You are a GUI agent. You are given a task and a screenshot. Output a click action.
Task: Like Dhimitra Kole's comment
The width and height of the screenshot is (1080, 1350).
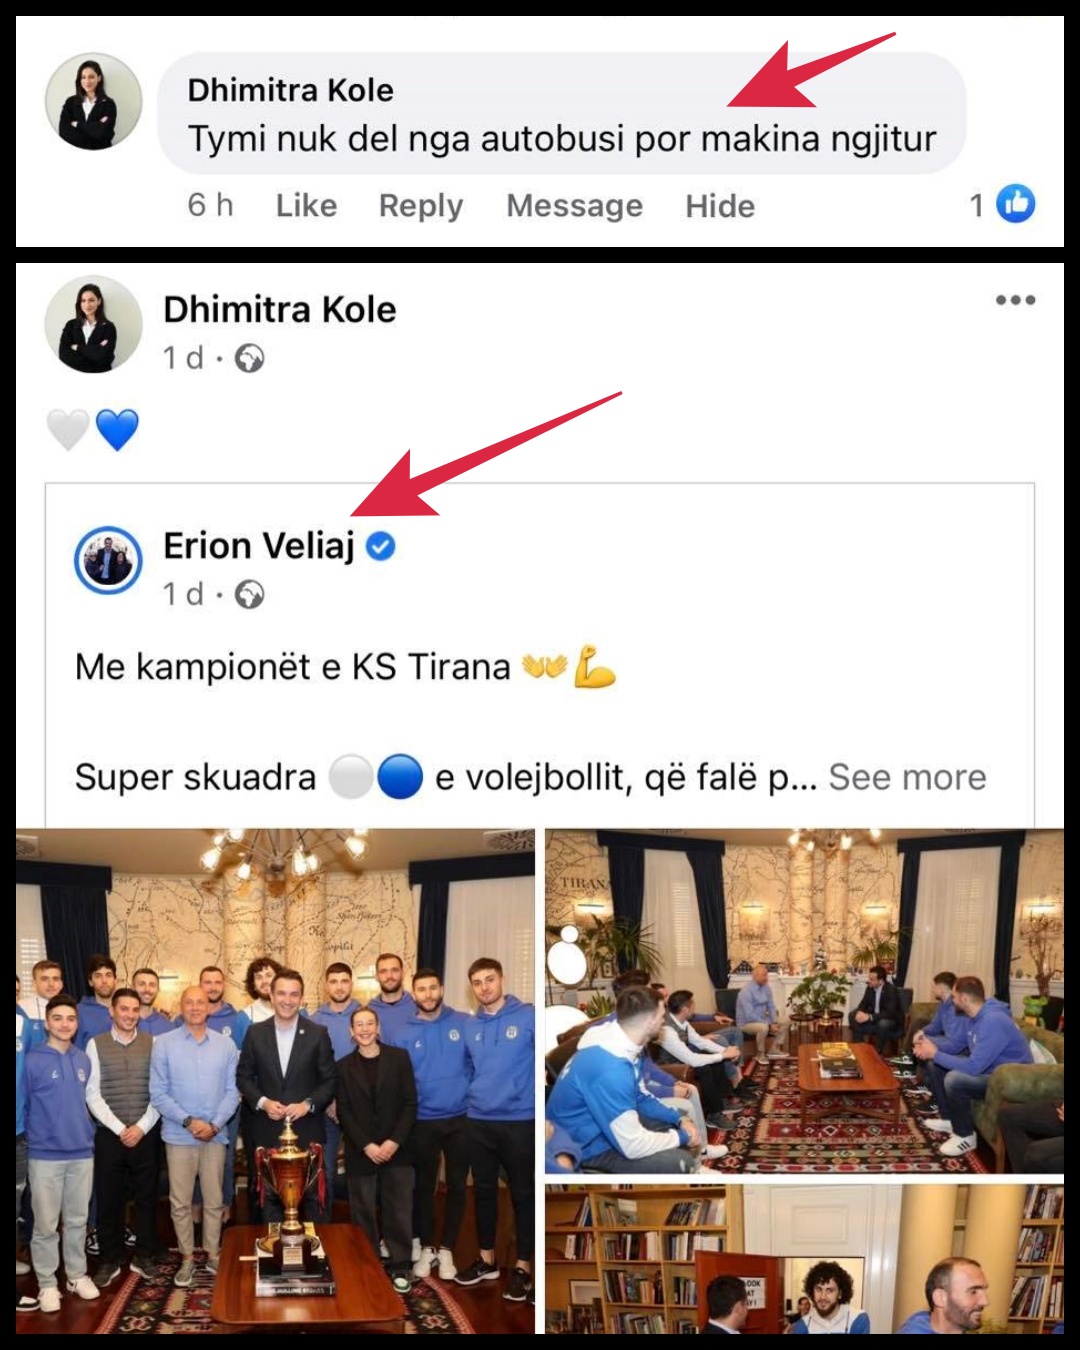(306, 205)
